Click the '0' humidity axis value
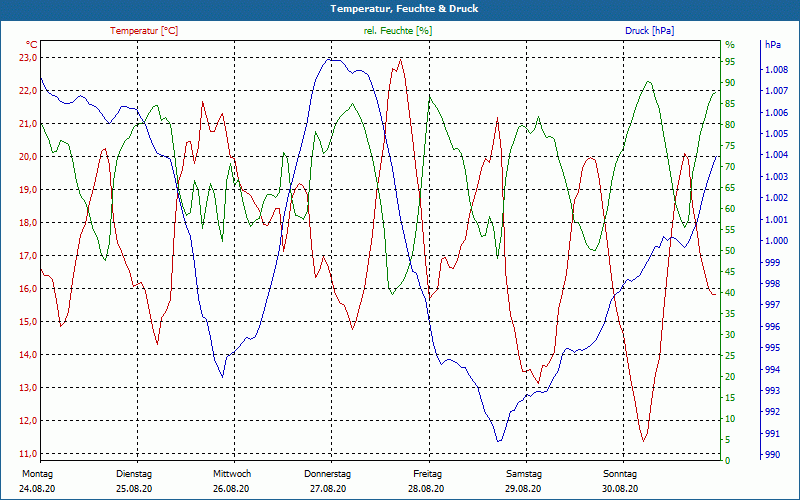 728,460
